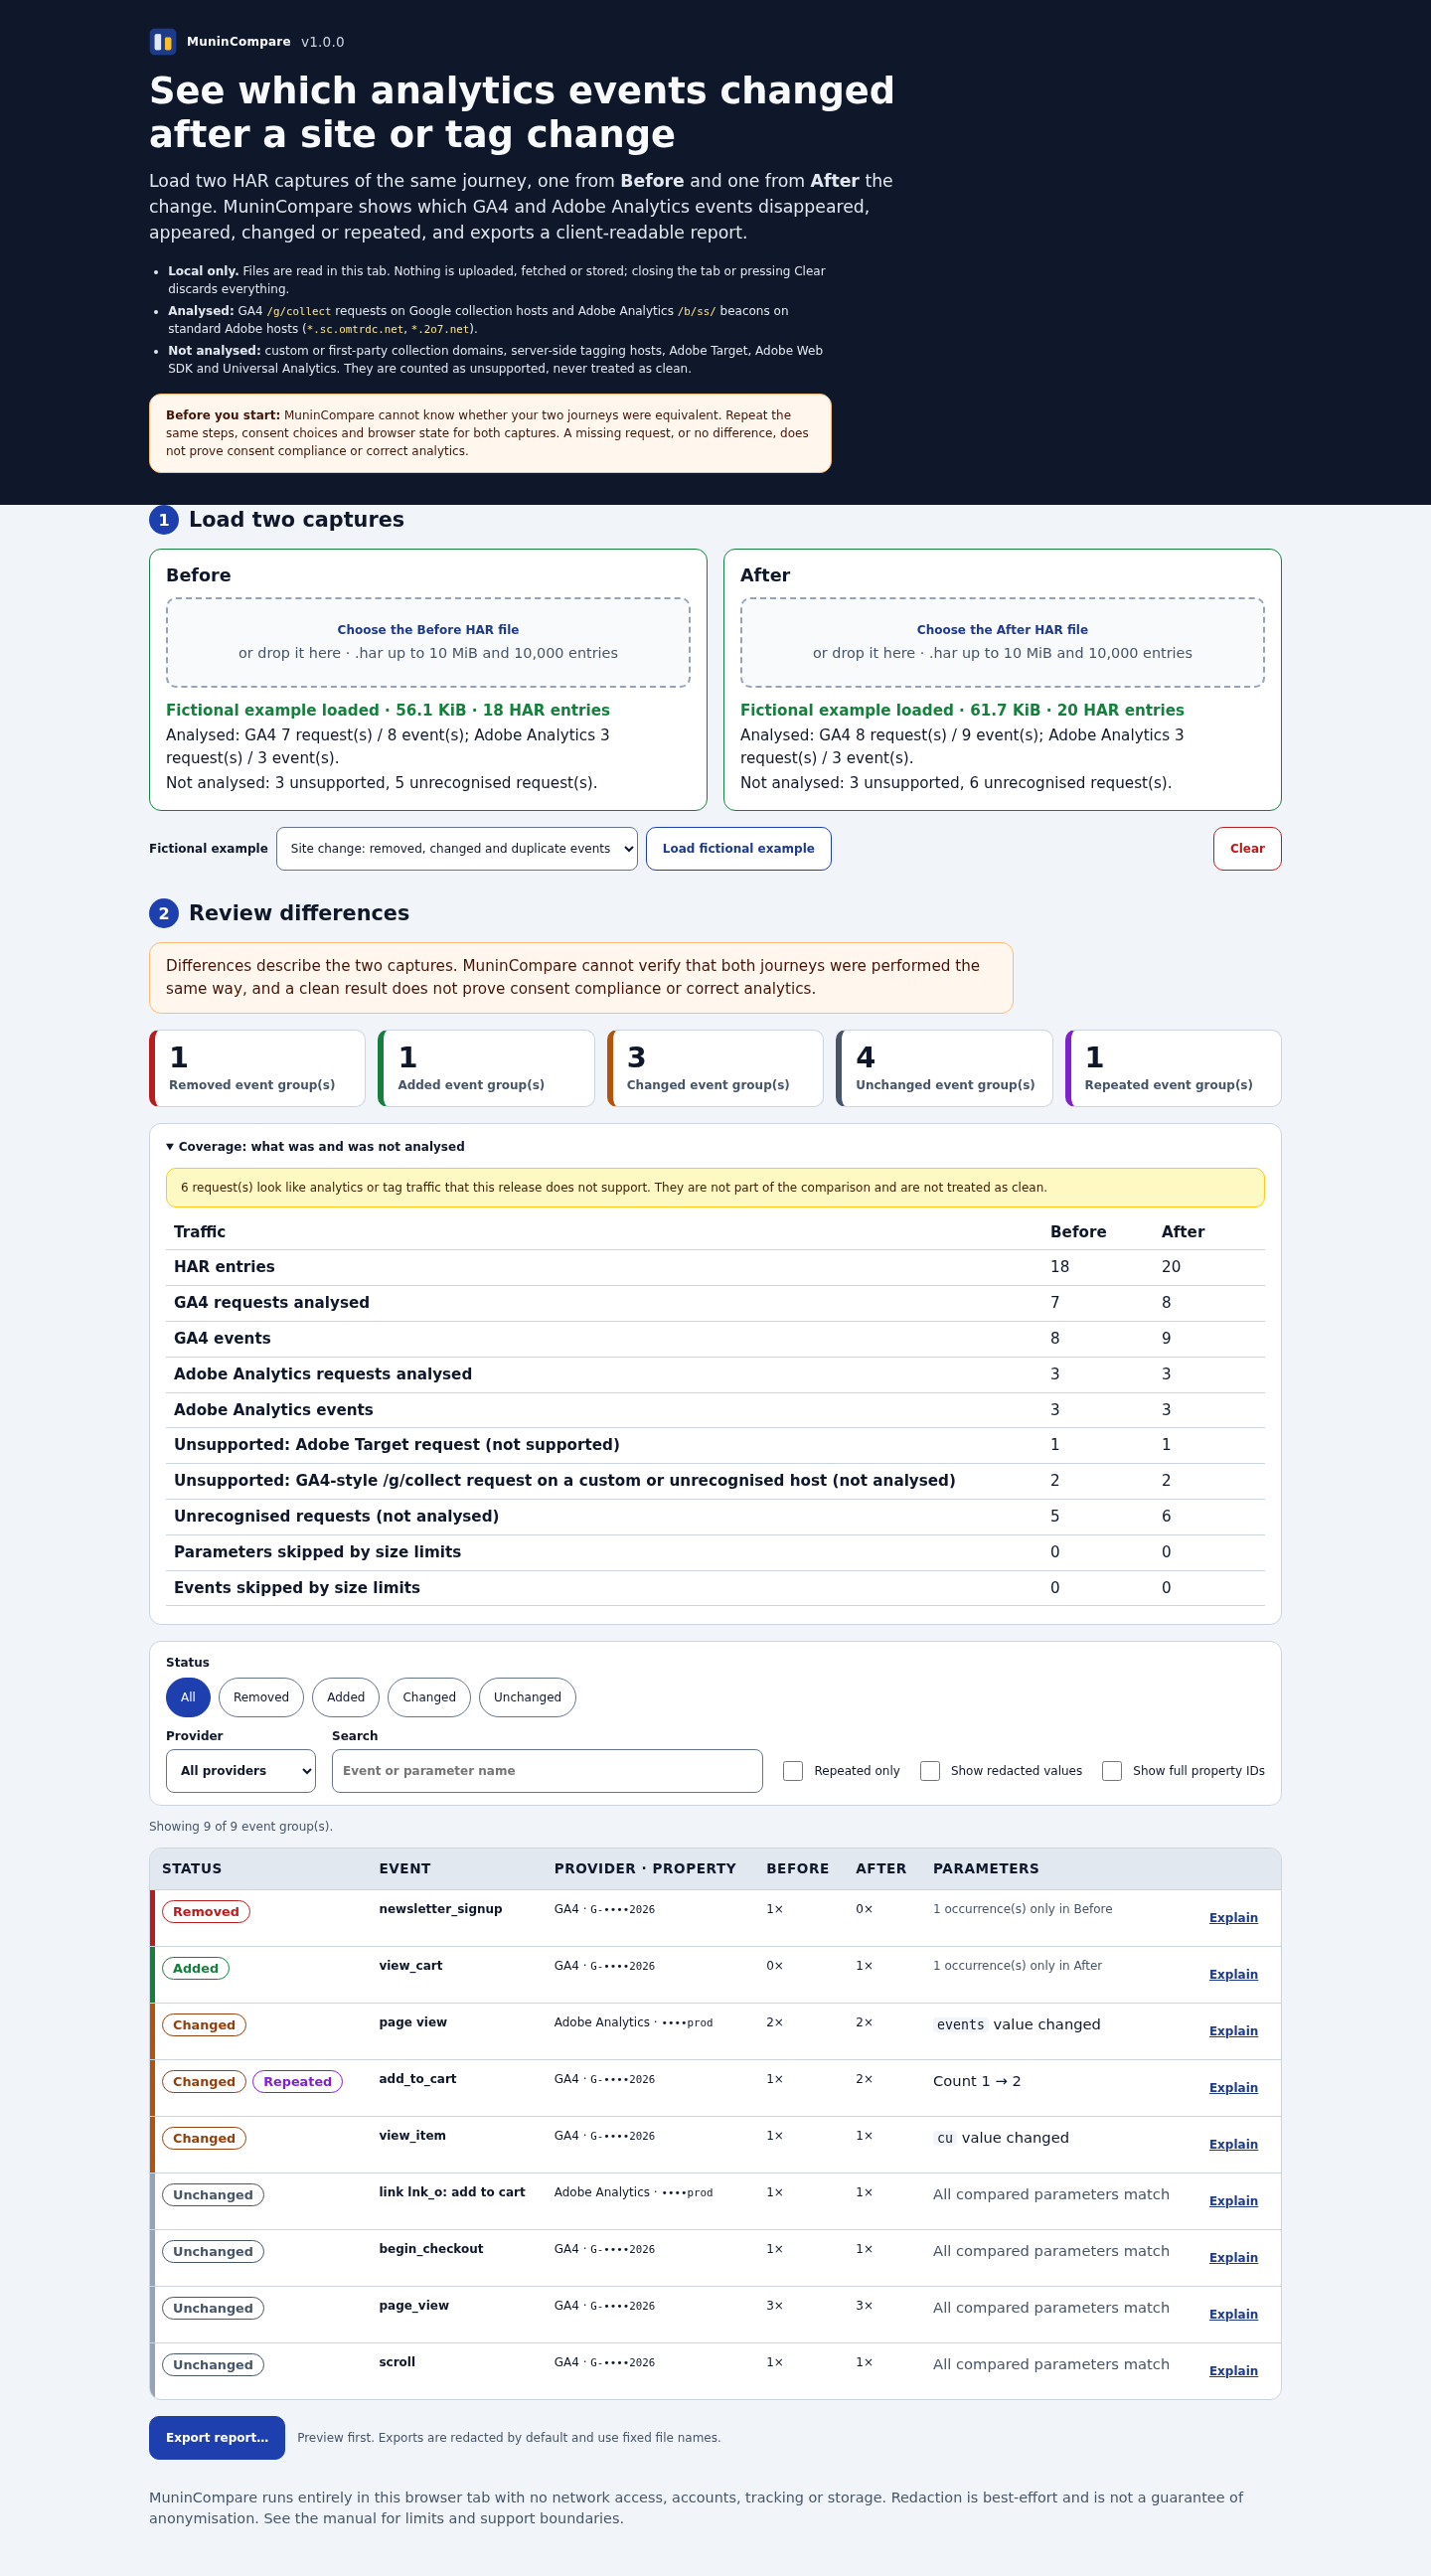Click the Repeated badge on add_to_cart
This screenshot has height=2576, width=1431.
(297, 2082)
